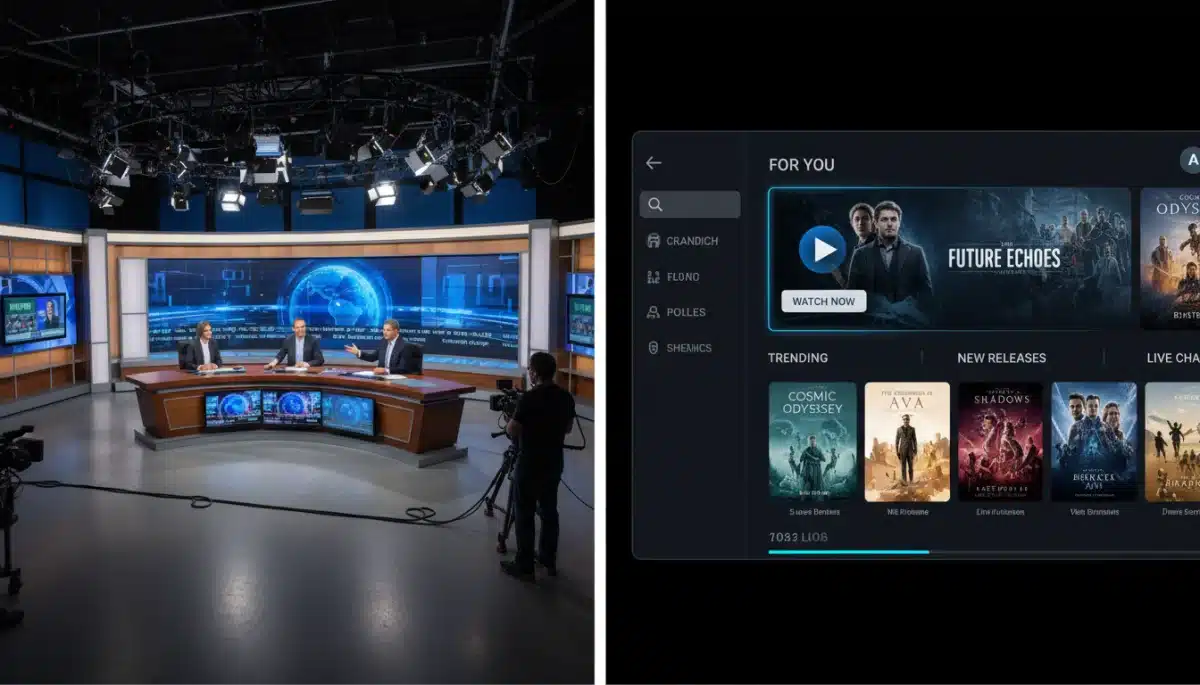Click the icon beside CRANDICH in the sidebar
The width and height of the screenshot is (1200, 685).
pos(654,241)
